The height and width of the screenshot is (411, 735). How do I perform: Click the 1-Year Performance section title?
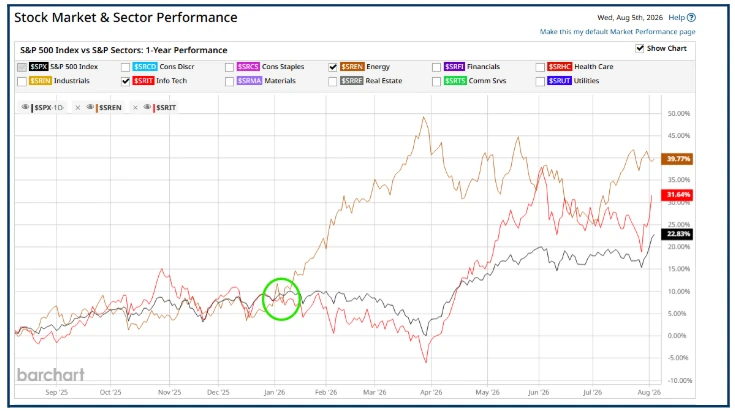tap(124, 50)
